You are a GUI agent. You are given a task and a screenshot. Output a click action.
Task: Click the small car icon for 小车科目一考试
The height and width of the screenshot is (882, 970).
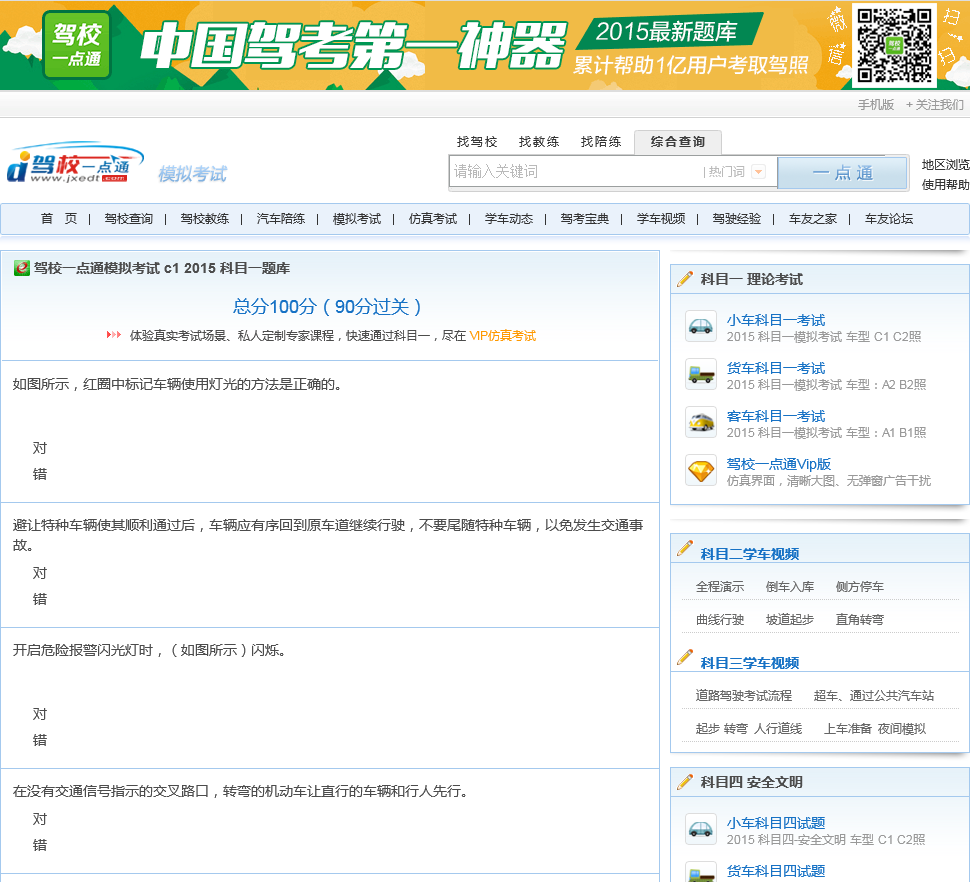point(701,326)
